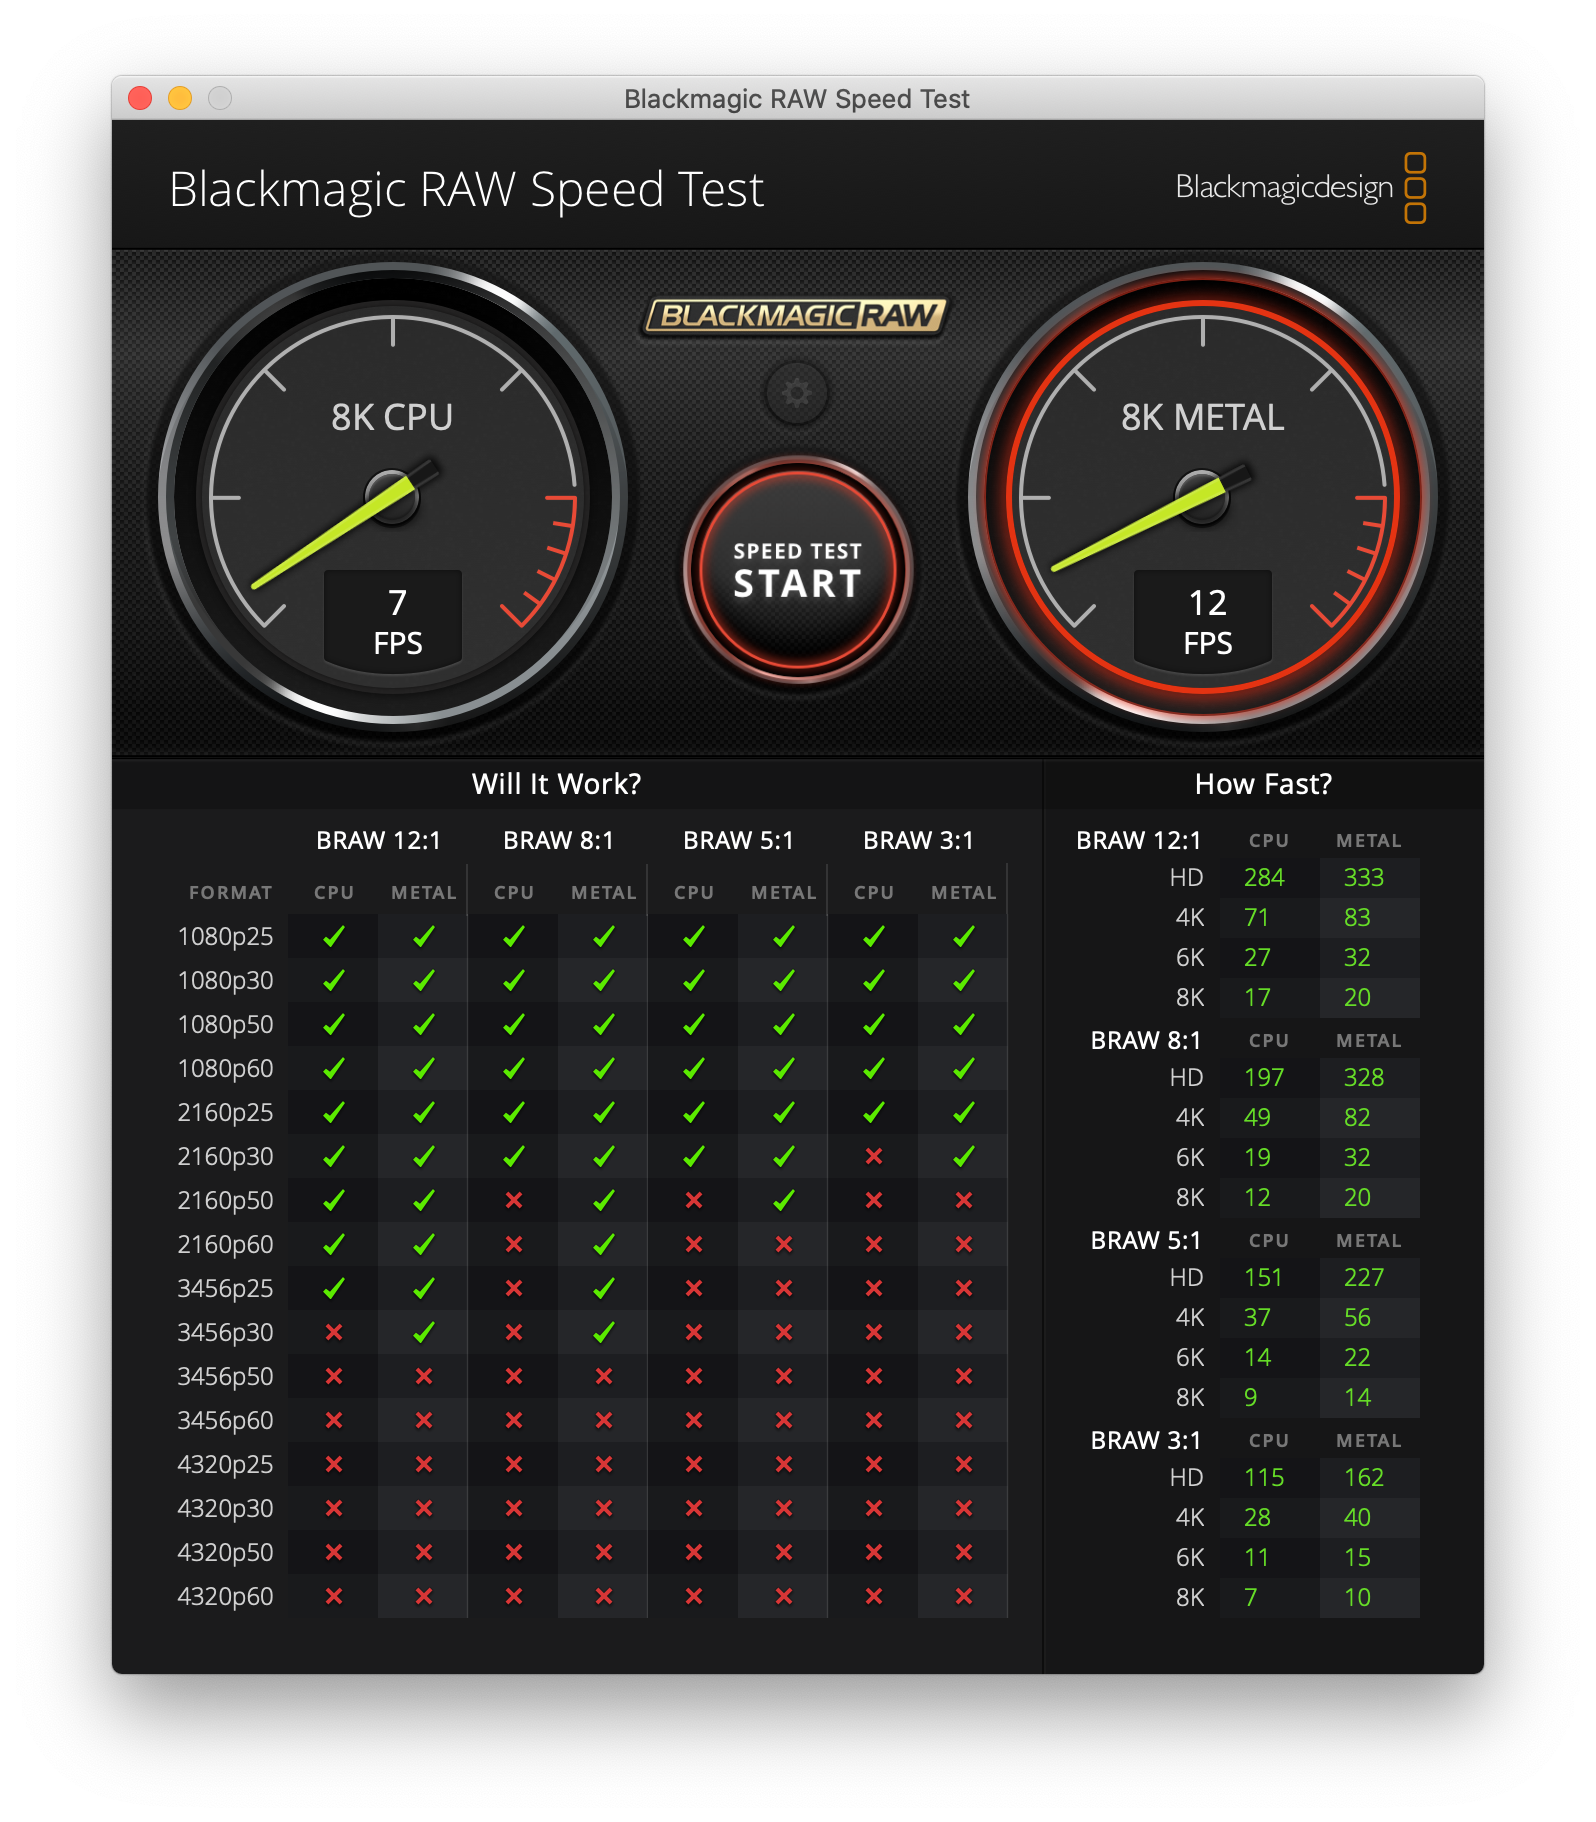The image size is (1596, 1822).
Task: Click the 3456p25 BRAW 8:1 CPU cross
Action: pos(514,1289)
